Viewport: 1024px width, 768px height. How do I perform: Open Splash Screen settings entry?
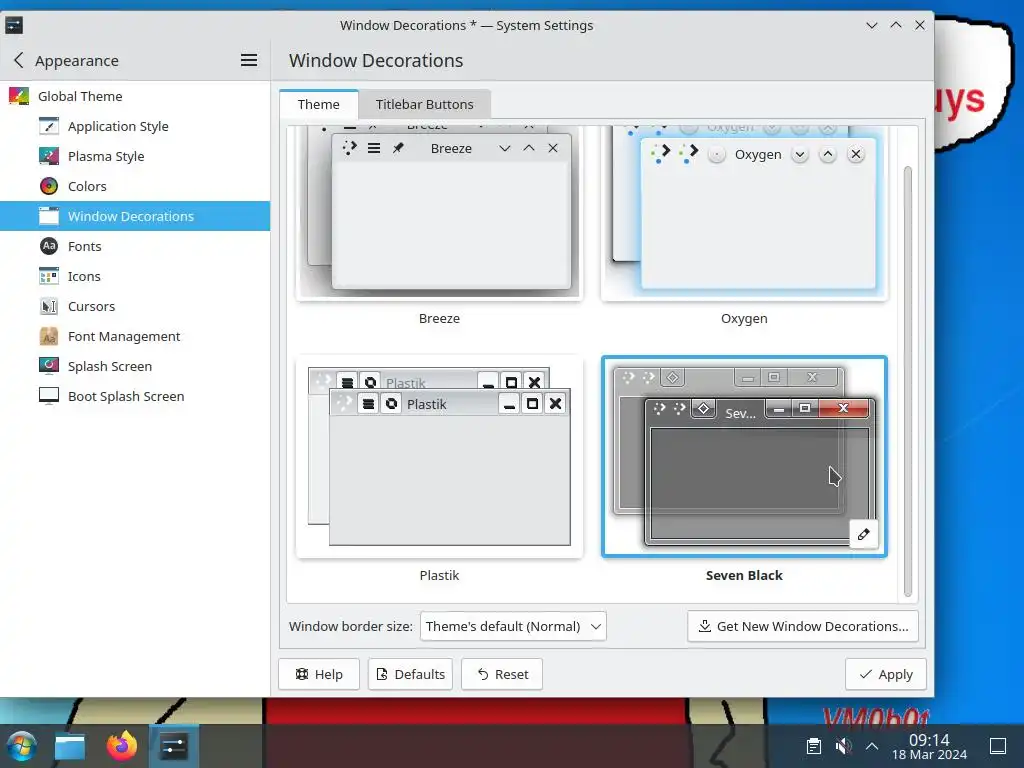135,366
